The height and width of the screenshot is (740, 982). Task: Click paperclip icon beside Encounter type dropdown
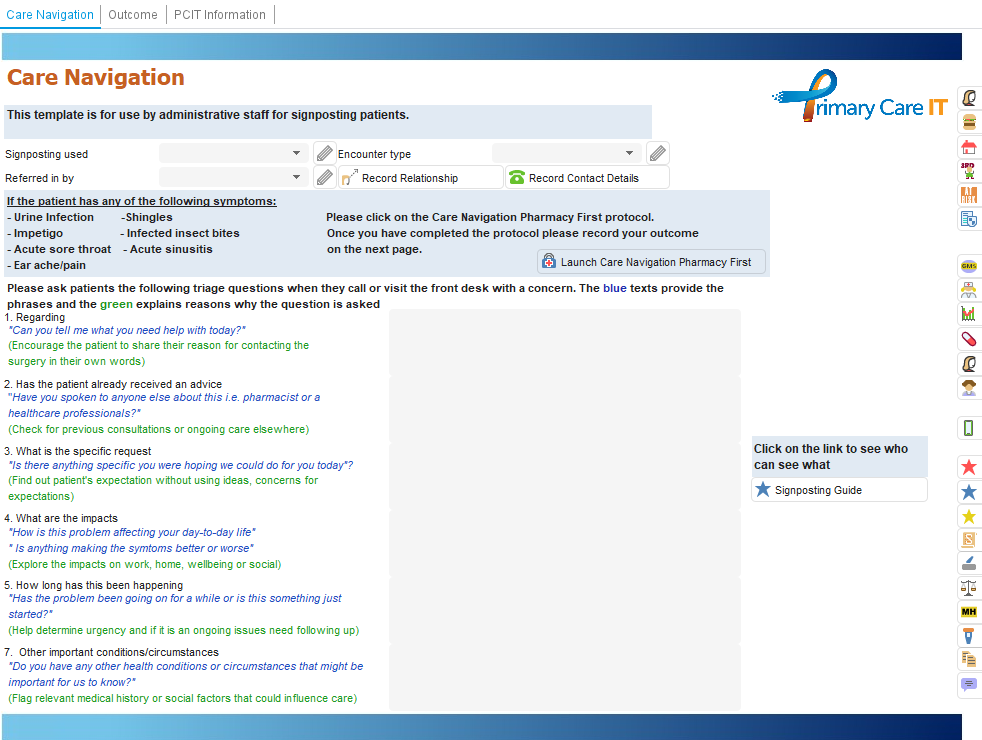(657, 154)
